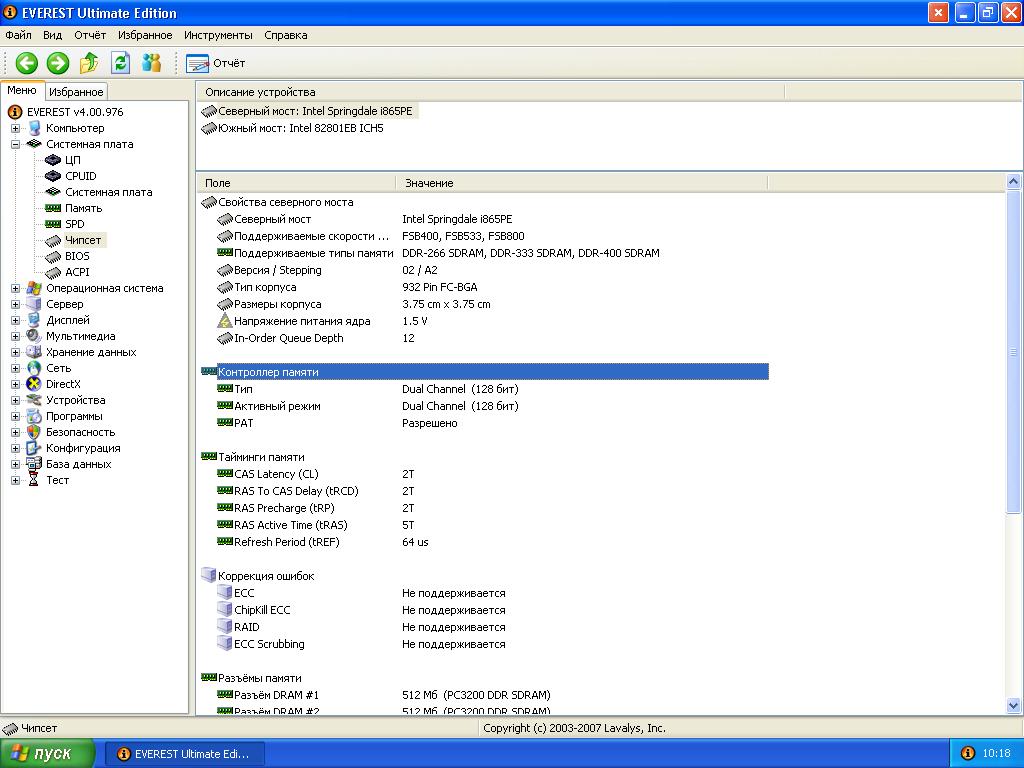Viewport: 1024px width, 768px height.
Task: Expand the Операционная система node
Action: (x=15, y=288)
